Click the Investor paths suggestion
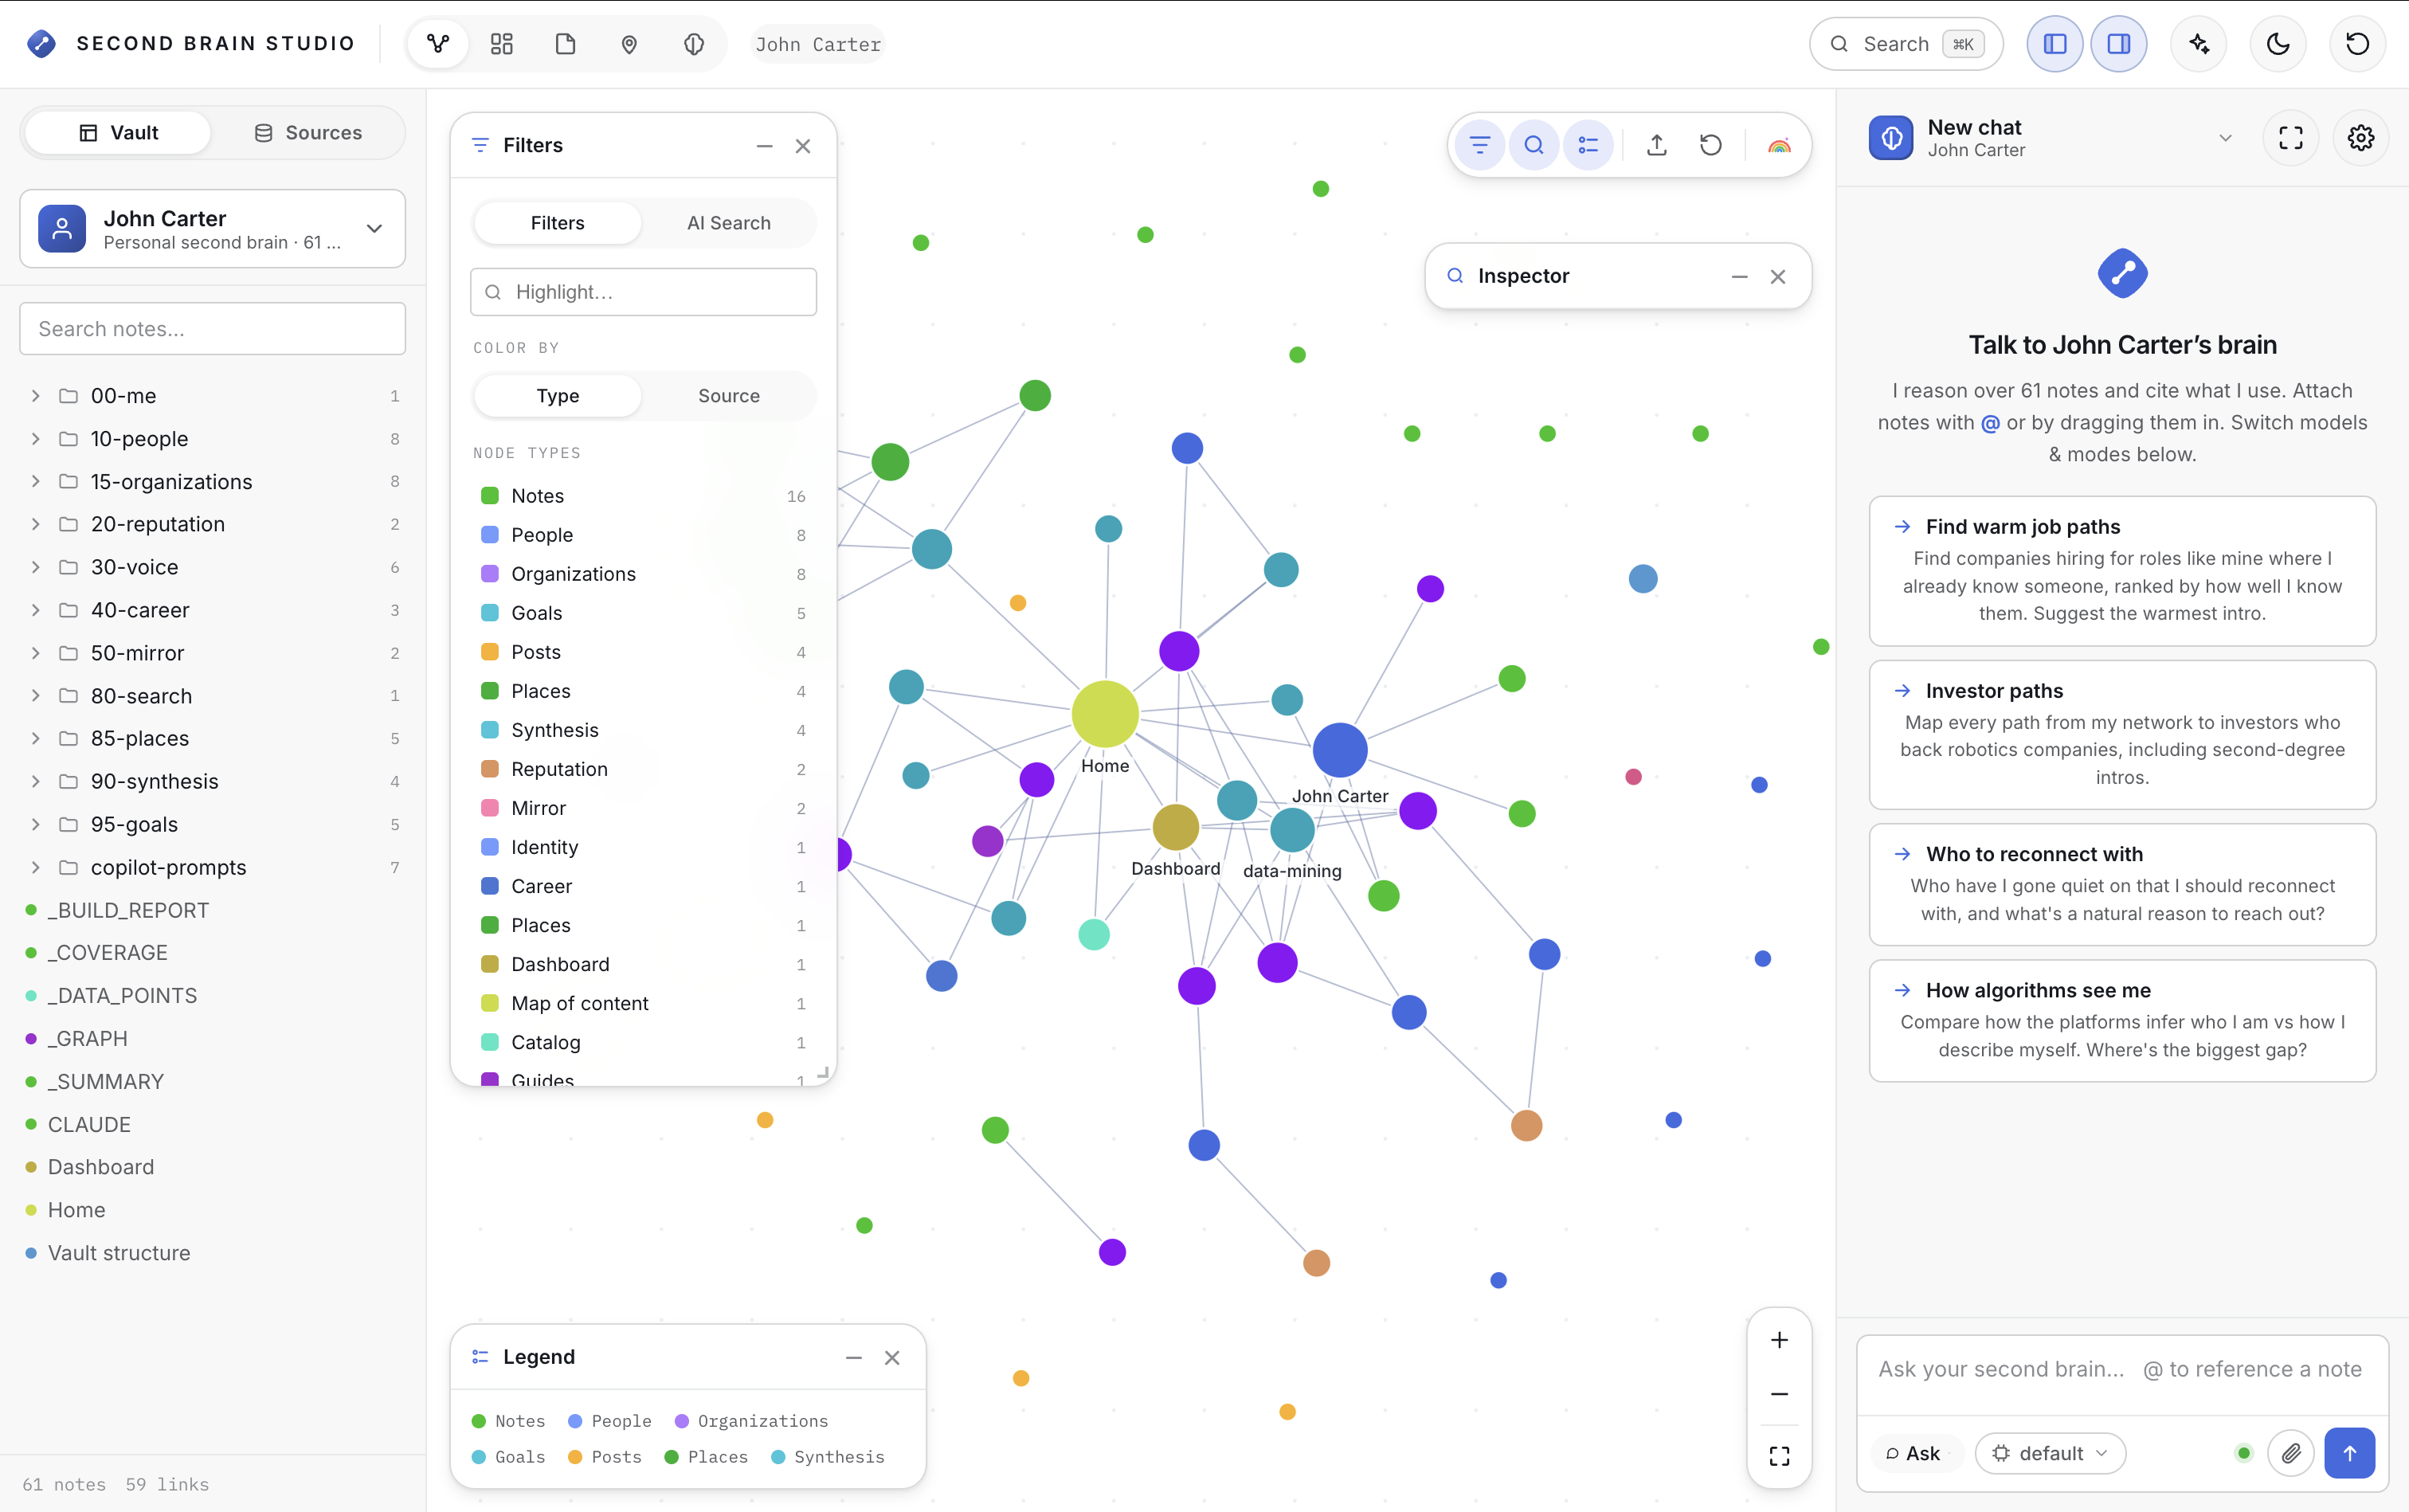 pos(2122,735)
